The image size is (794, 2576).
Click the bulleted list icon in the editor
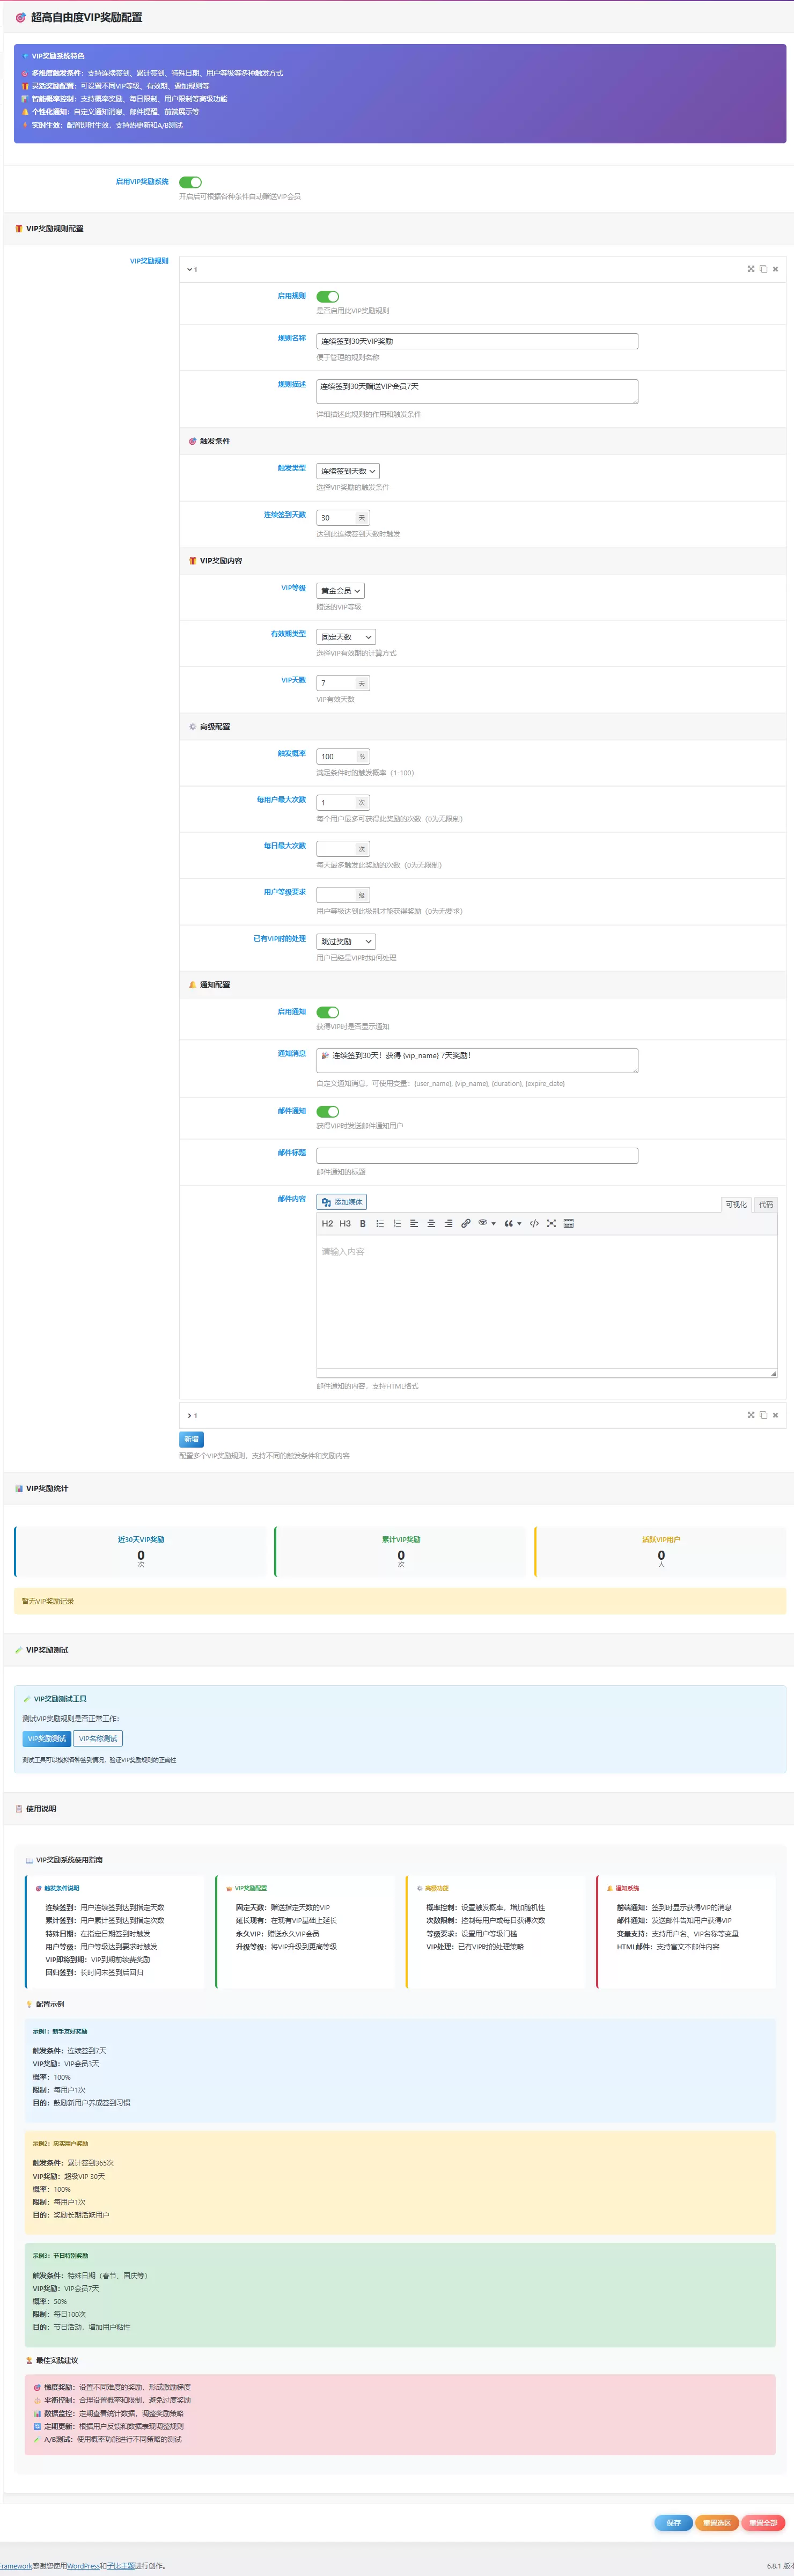380,1223
